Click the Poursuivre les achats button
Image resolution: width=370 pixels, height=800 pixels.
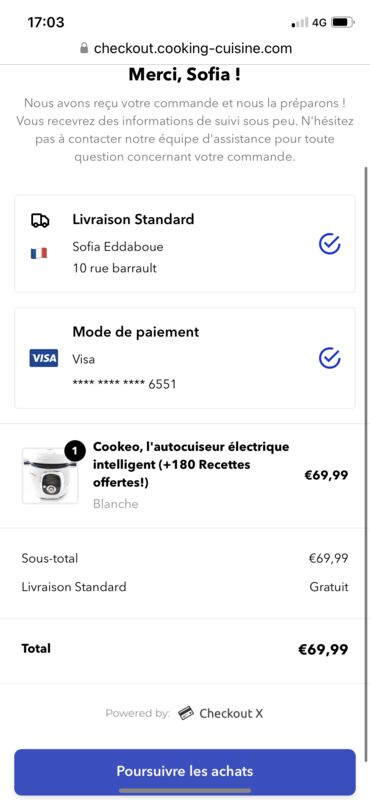(x=185, y=770)
